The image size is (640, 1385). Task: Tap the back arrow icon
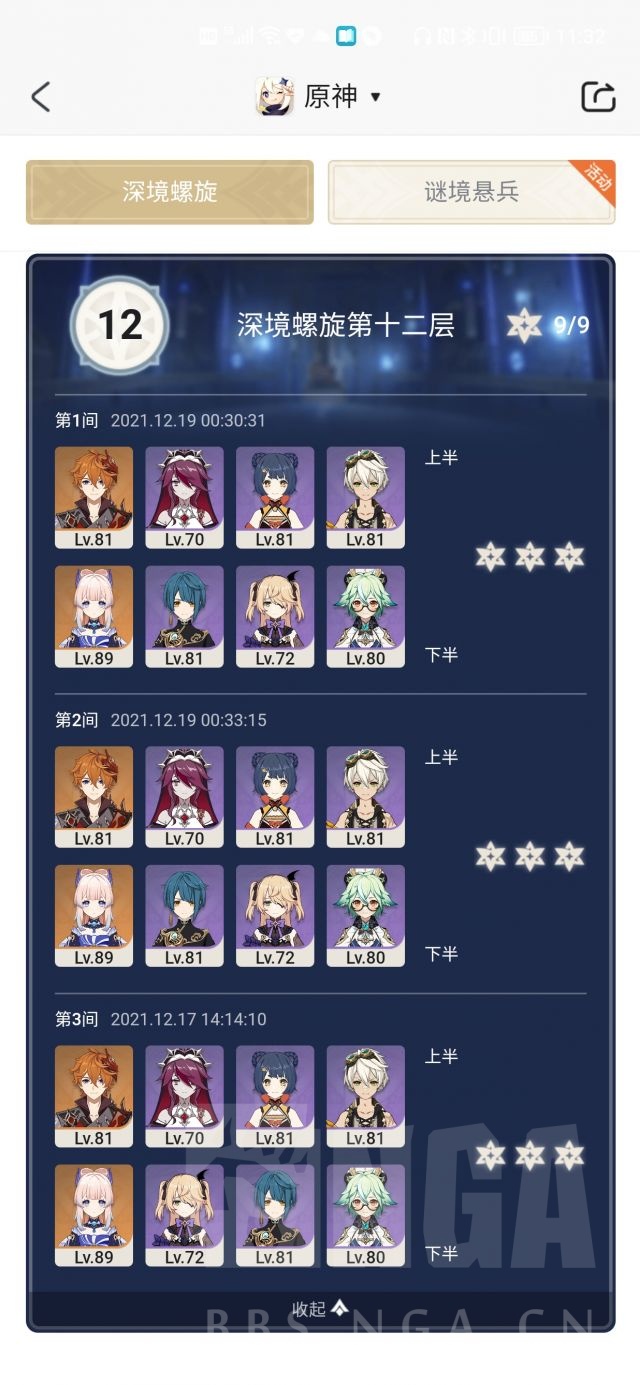tap(40, 97)
